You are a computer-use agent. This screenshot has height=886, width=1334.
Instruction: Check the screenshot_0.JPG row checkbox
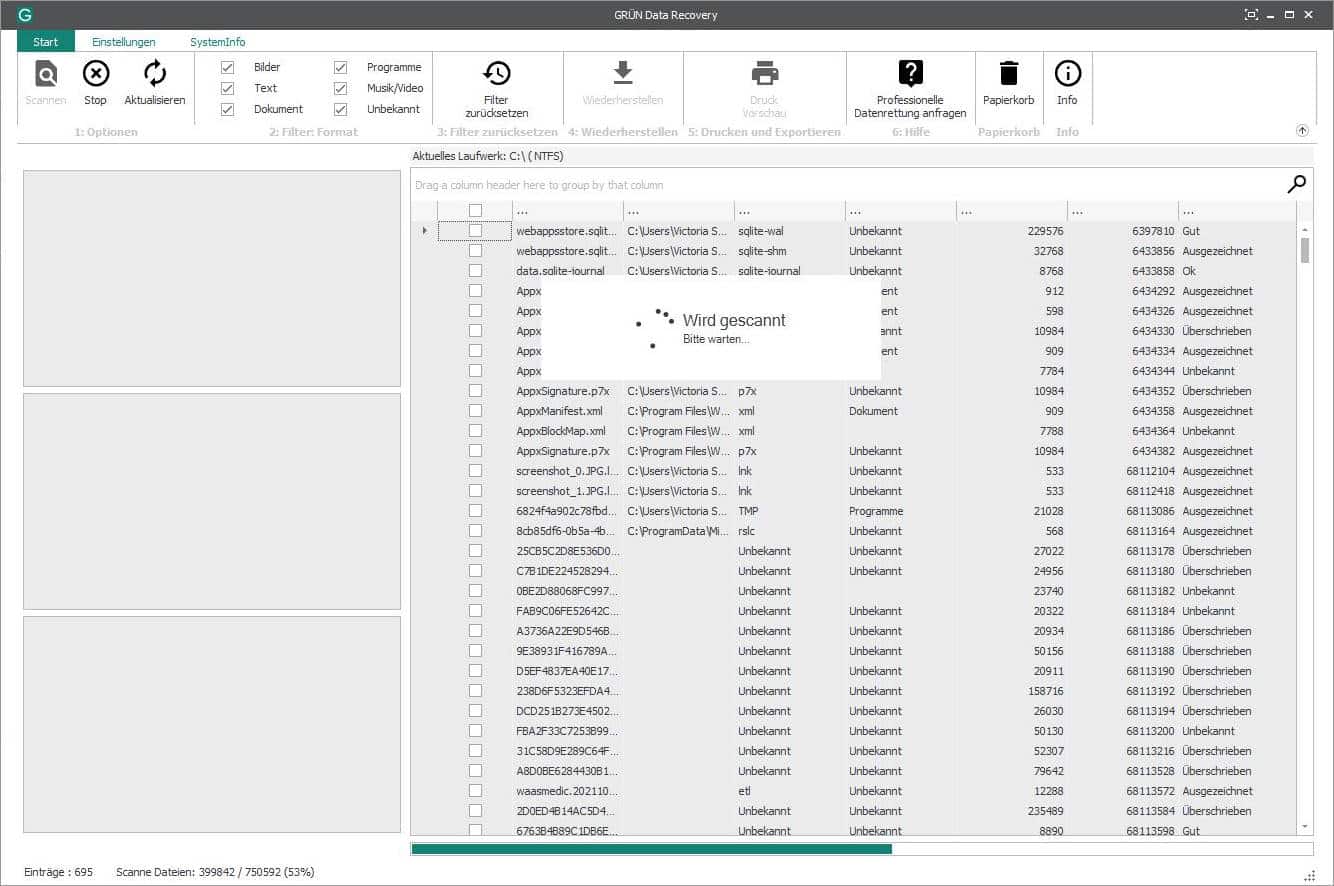coord(475,471)
